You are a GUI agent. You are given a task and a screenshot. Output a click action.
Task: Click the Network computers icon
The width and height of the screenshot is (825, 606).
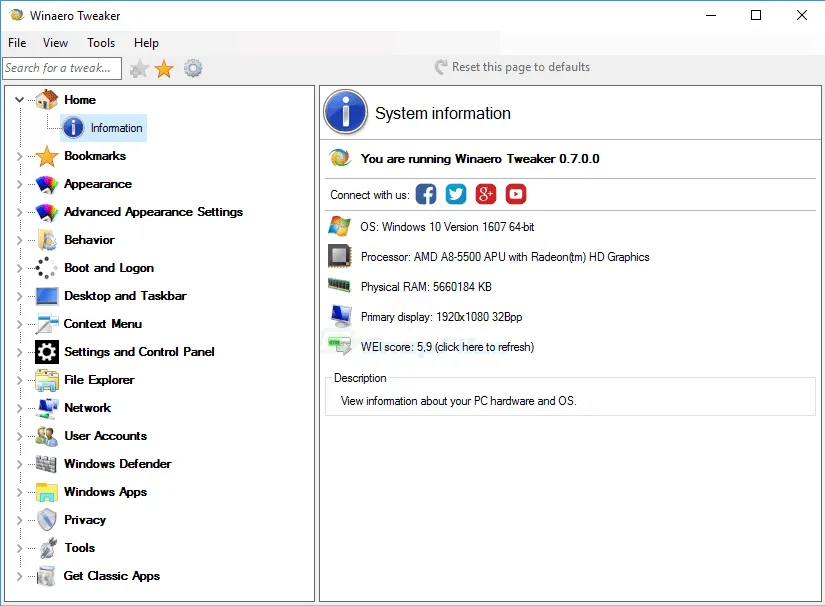point(48,408)
